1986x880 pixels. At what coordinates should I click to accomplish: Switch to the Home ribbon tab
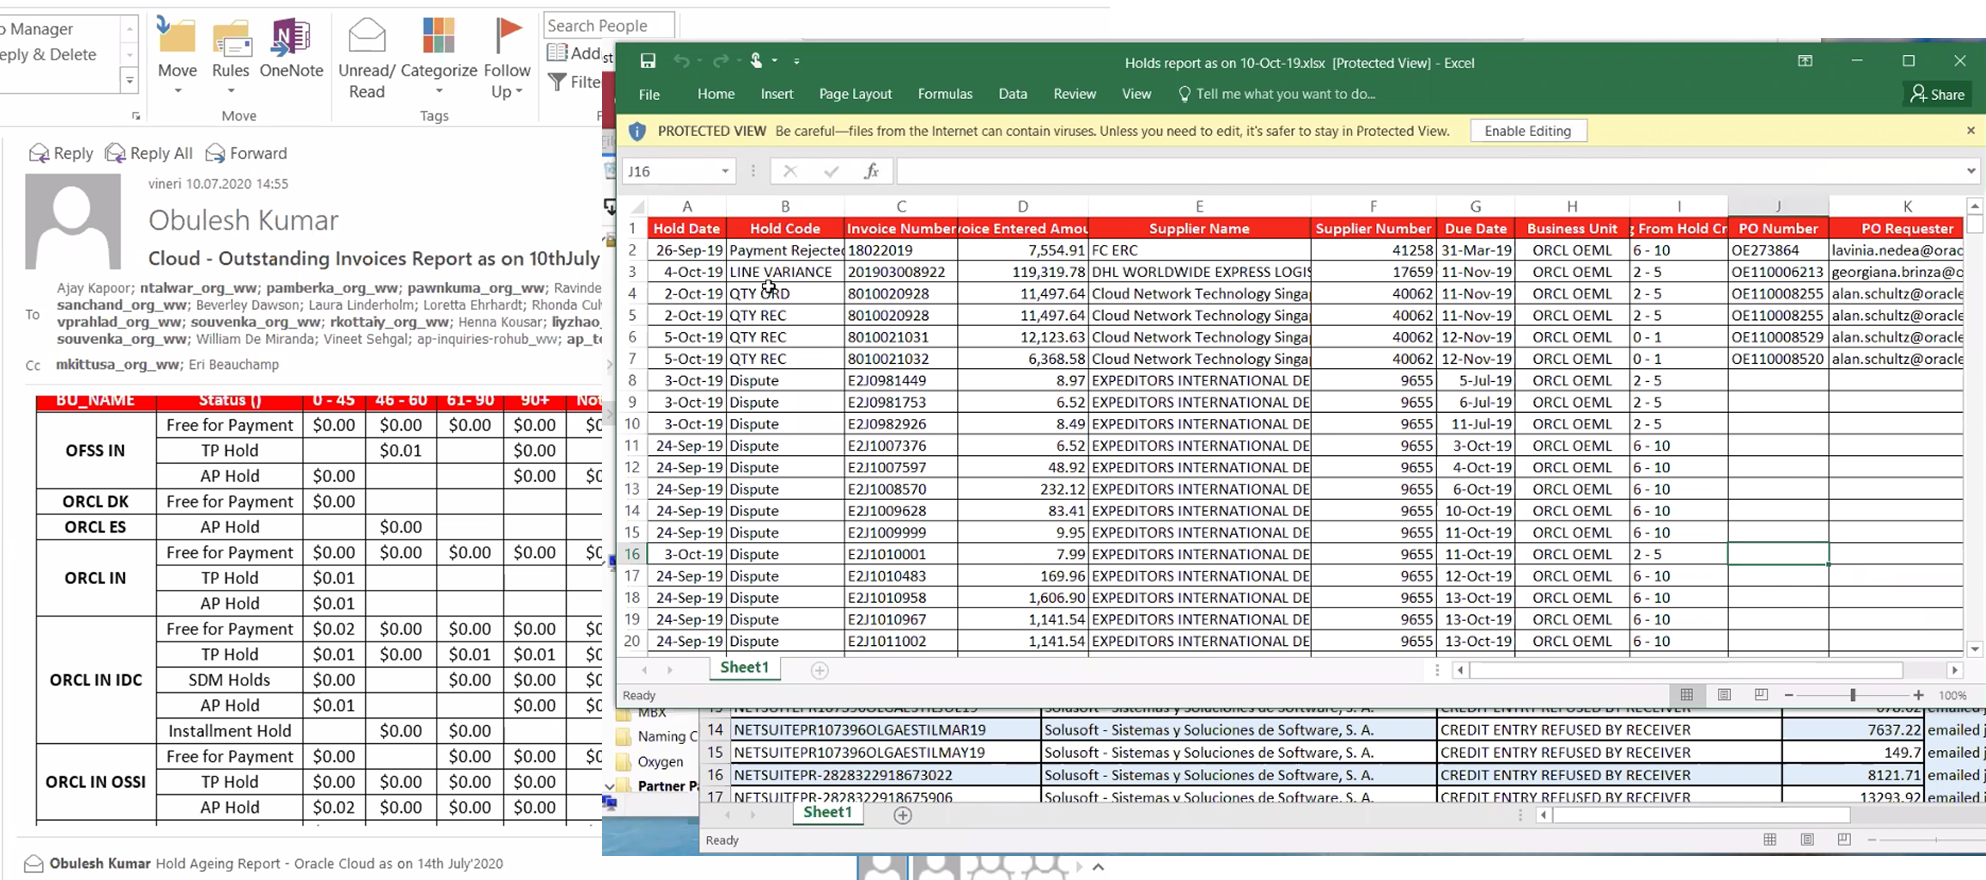pos(716,94)
